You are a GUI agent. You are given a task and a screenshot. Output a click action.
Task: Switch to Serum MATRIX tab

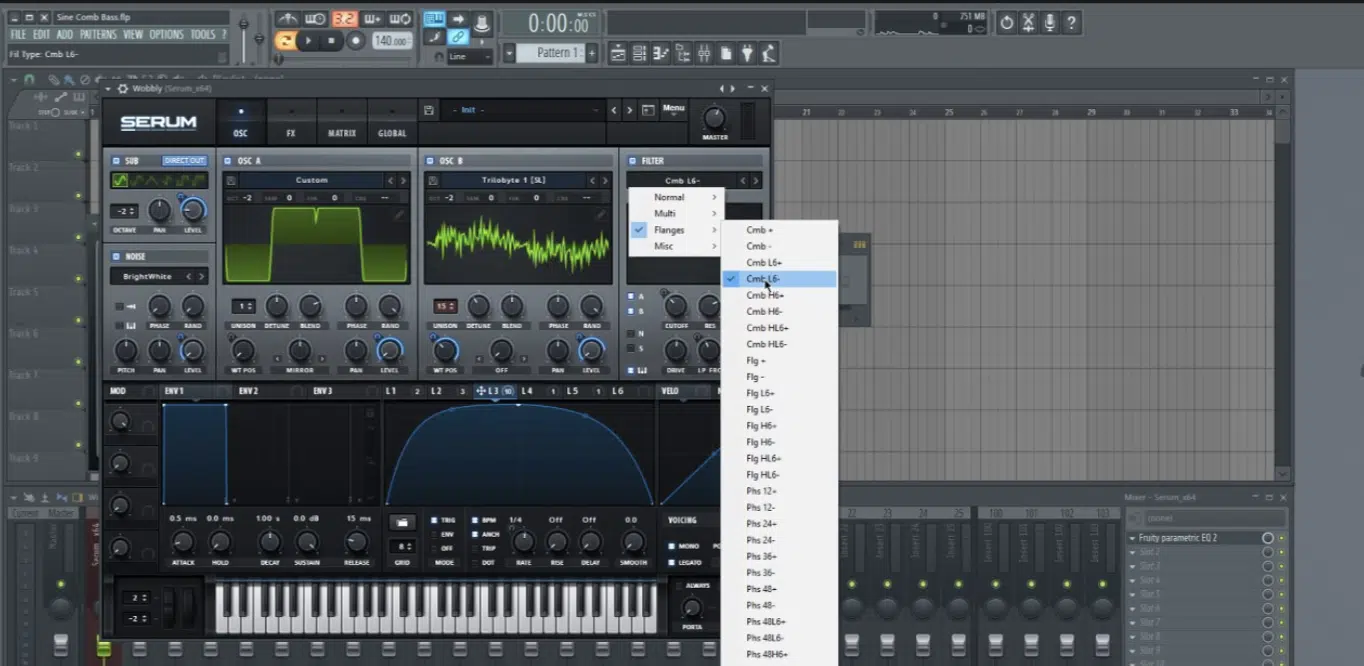point(342,121)
